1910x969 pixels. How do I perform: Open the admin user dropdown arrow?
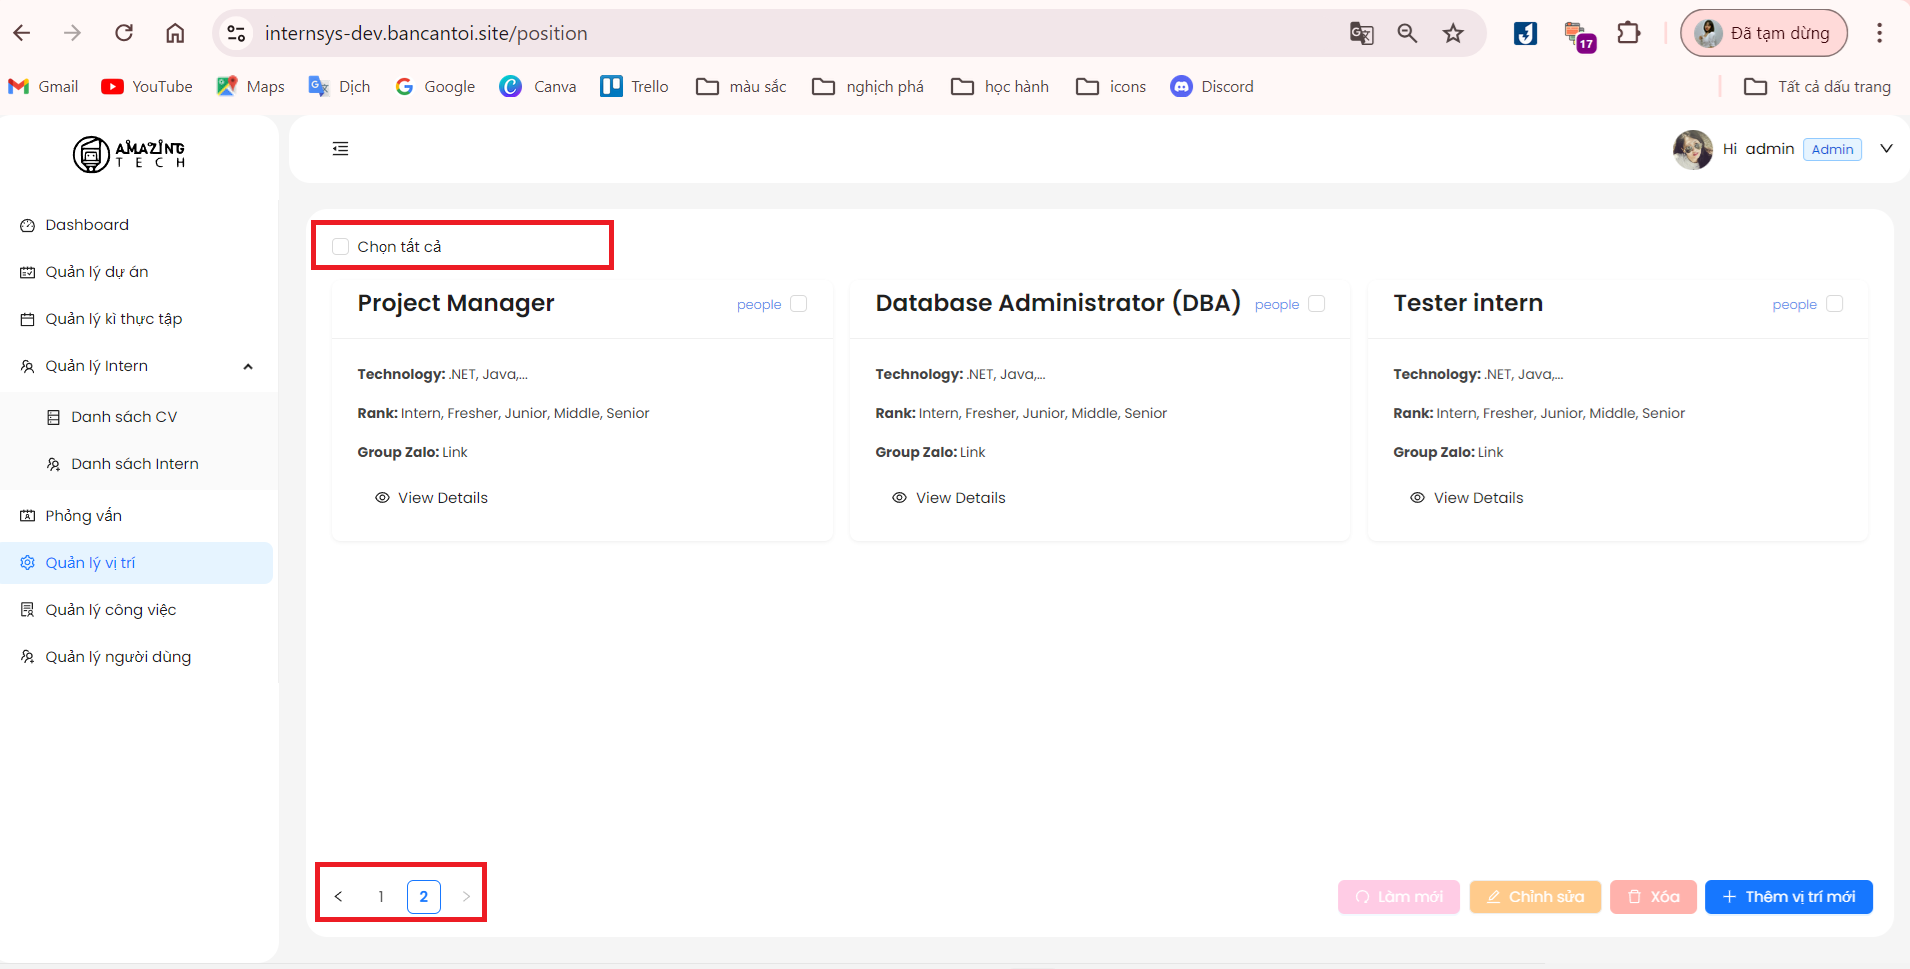pyautogui.click(x=1886, y=149)
